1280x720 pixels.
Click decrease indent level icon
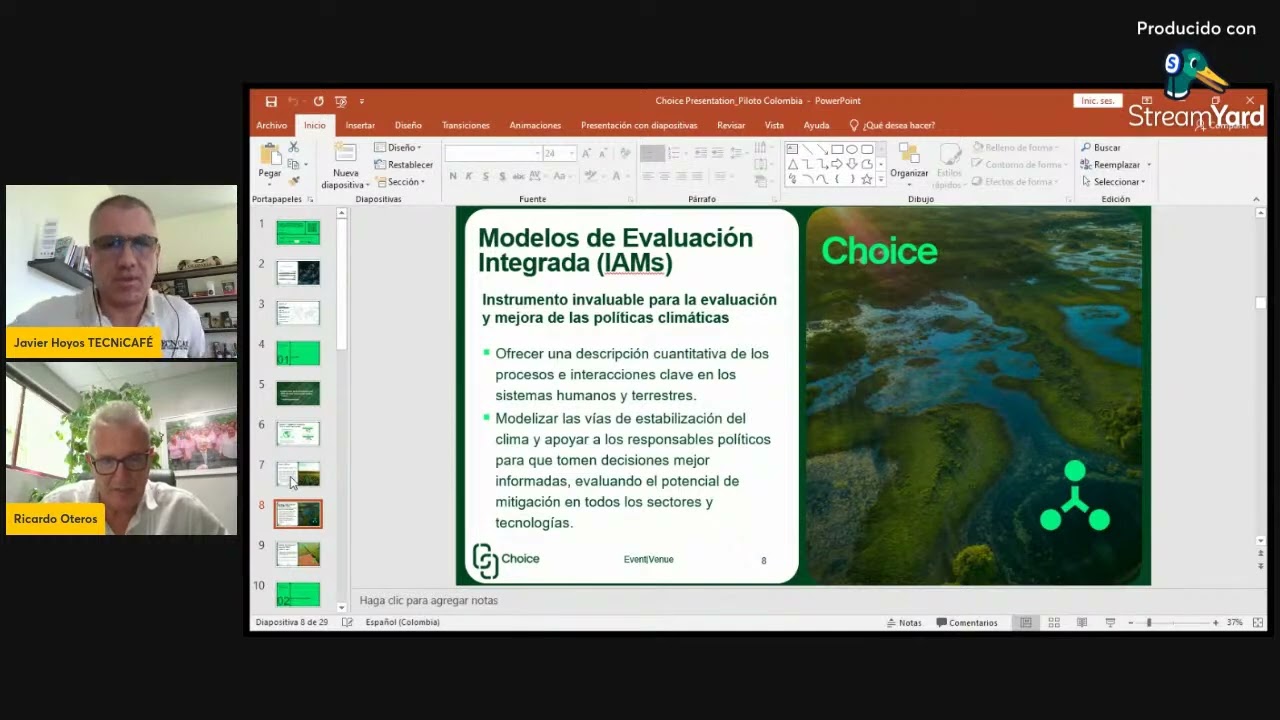click(701, 153)
